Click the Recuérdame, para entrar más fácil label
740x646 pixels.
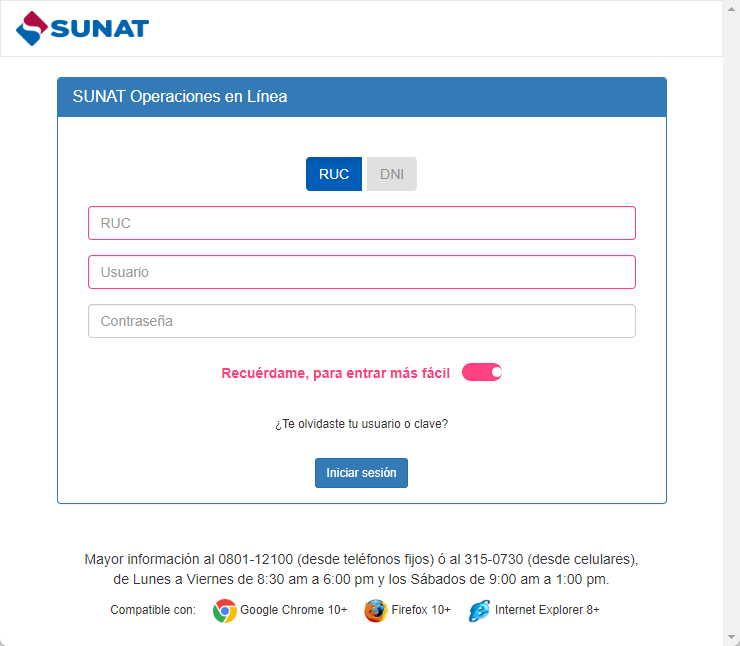point(336,373)
